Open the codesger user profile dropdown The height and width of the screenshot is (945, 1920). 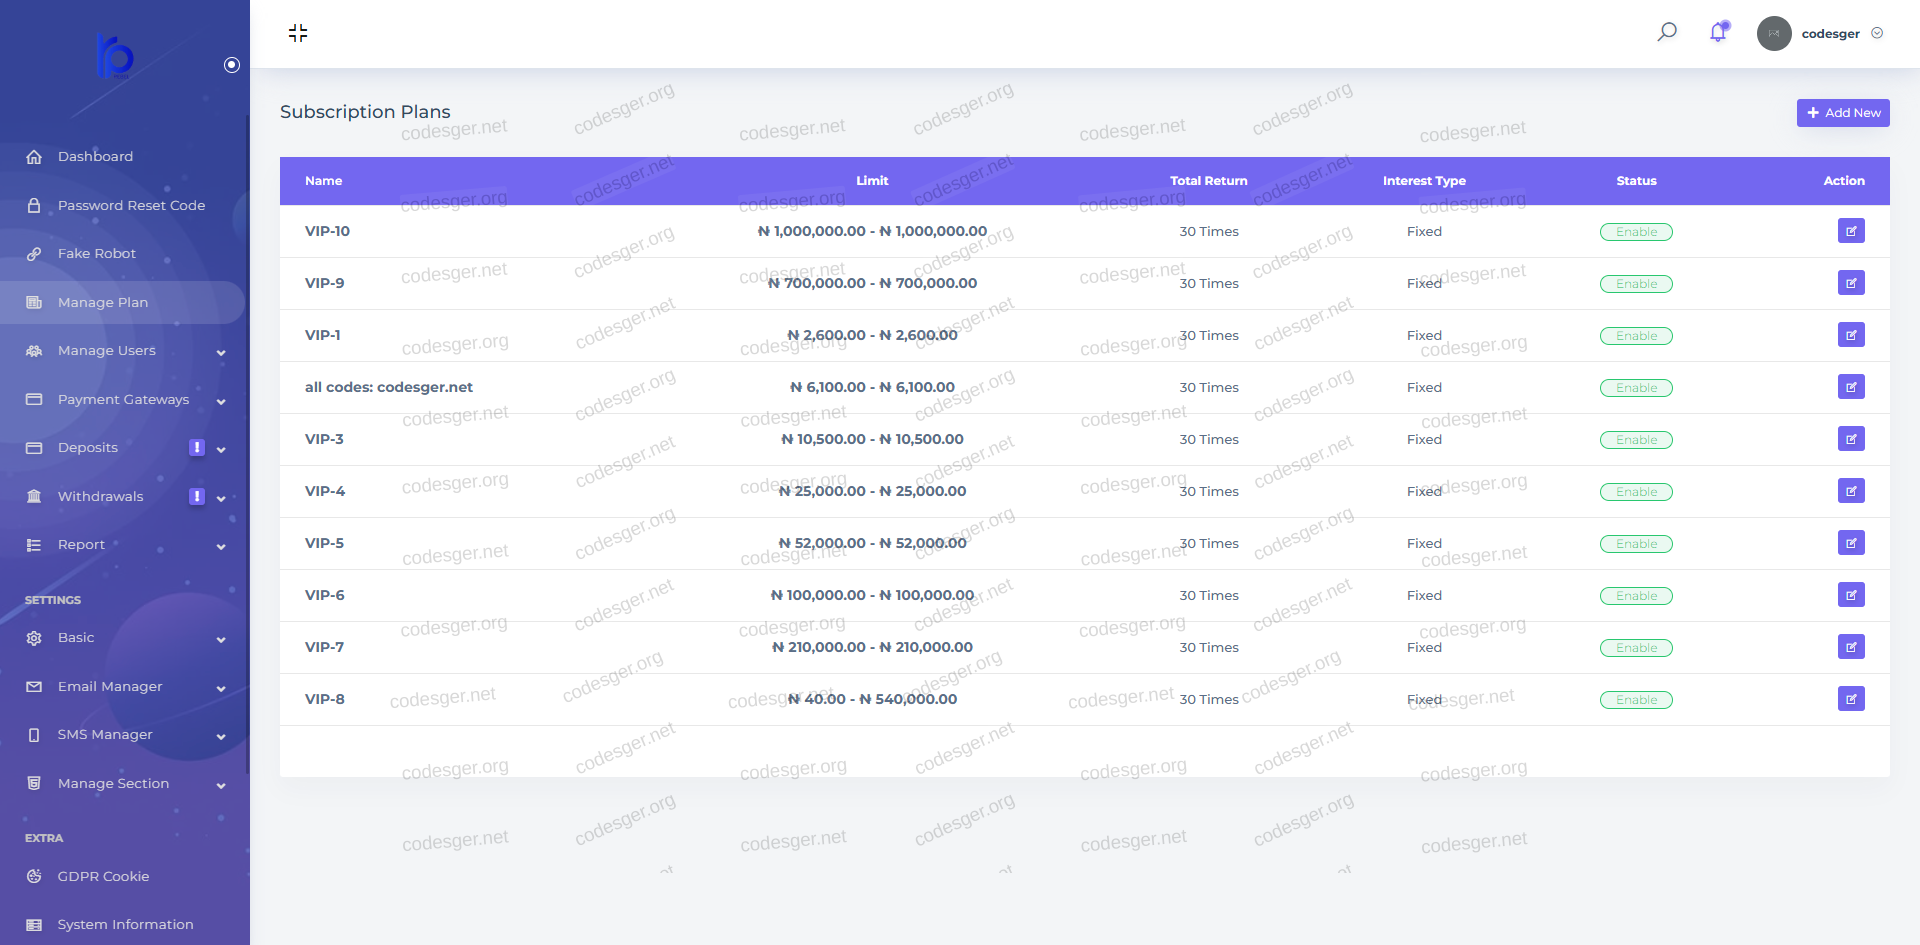click(1877, 33)
